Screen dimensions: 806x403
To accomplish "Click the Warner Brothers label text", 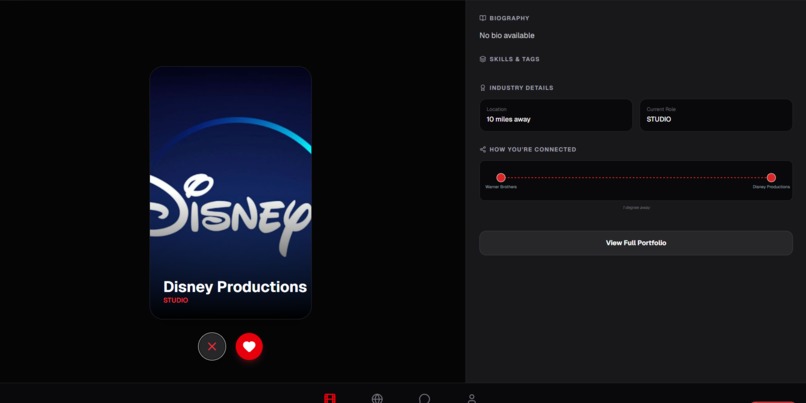I will coord(501,187).
